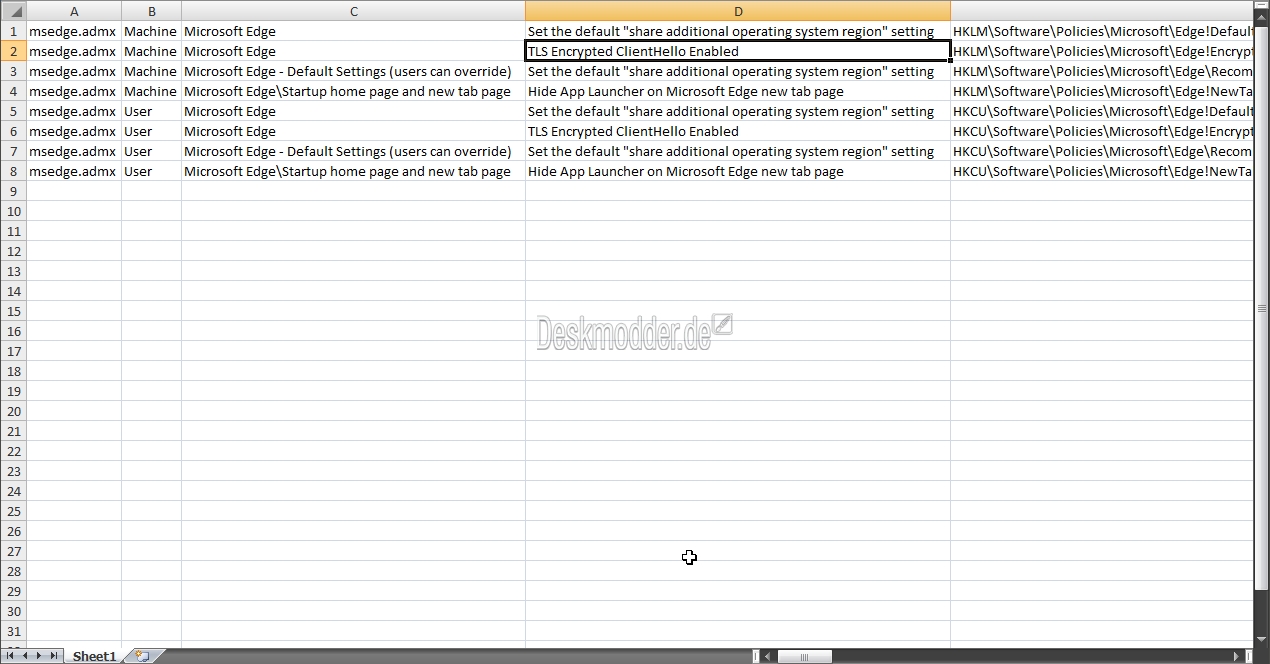Screen dimensions: 1270x664
Task: Click row 4 Hide App Launcher cell
Action: point(738,91)
